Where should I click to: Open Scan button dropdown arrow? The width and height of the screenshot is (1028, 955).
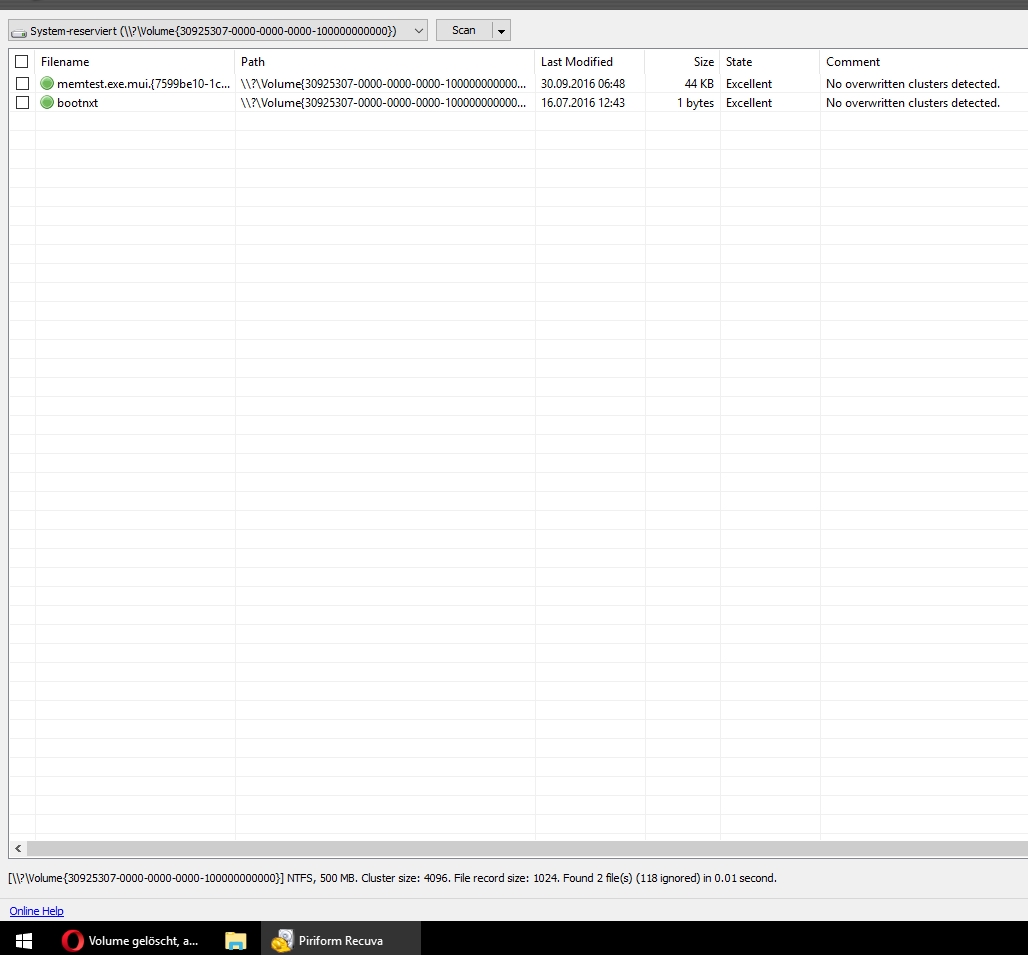point(501,30)
